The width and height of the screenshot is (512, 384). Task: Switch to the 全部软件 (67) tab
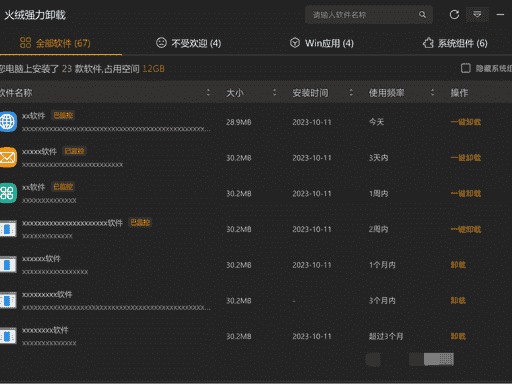point(55,43)
